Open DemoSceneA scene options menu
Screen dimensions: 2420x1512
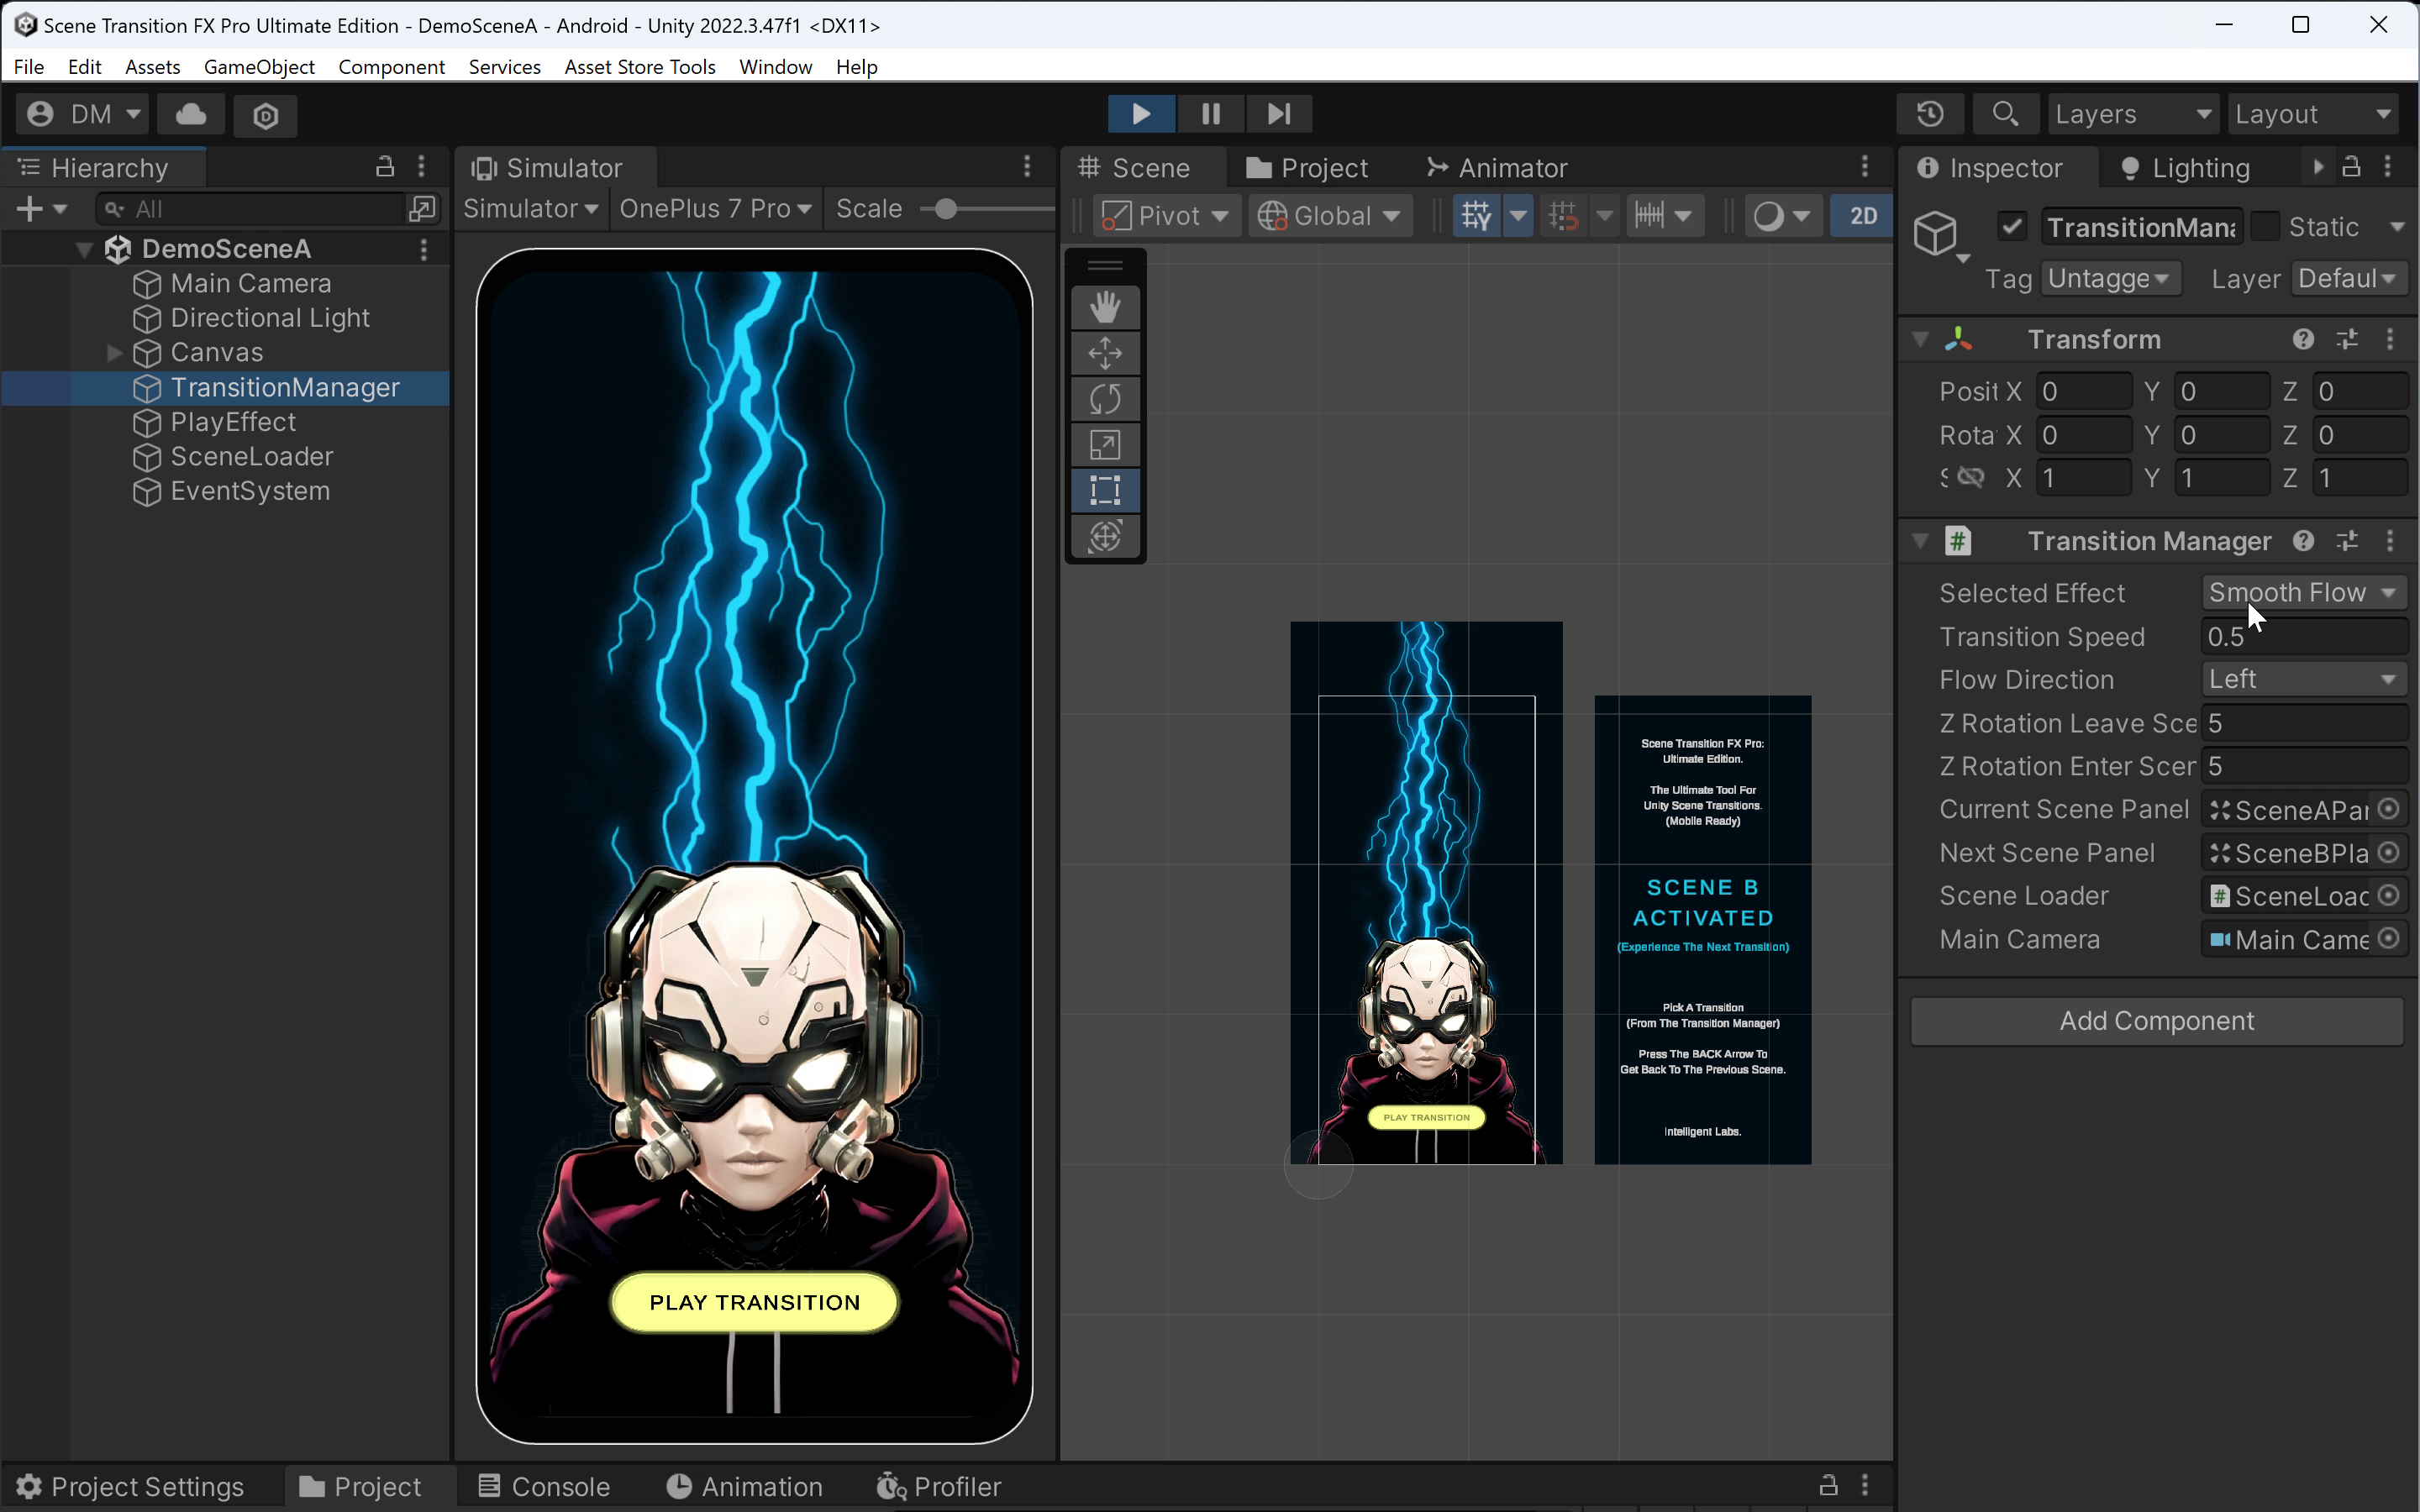[424, 249]
